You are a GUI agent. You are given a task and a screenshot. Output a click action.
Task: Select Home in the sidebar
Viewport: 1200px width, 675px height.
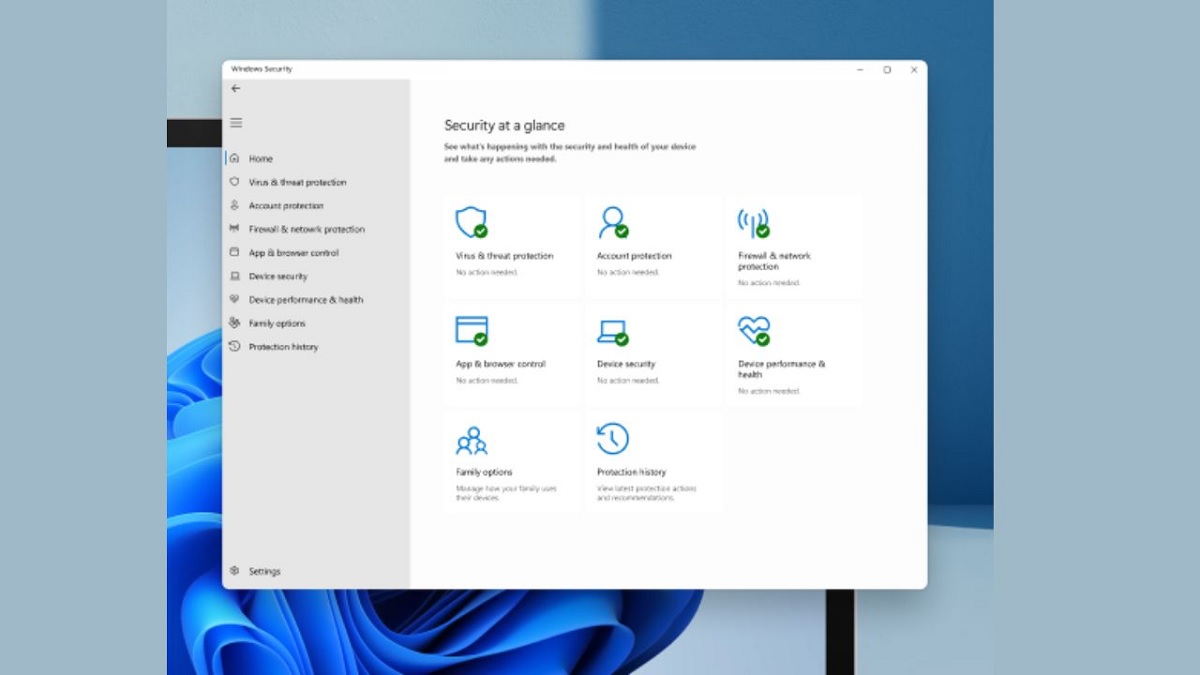pyautogui.click(x=260, y=159)
